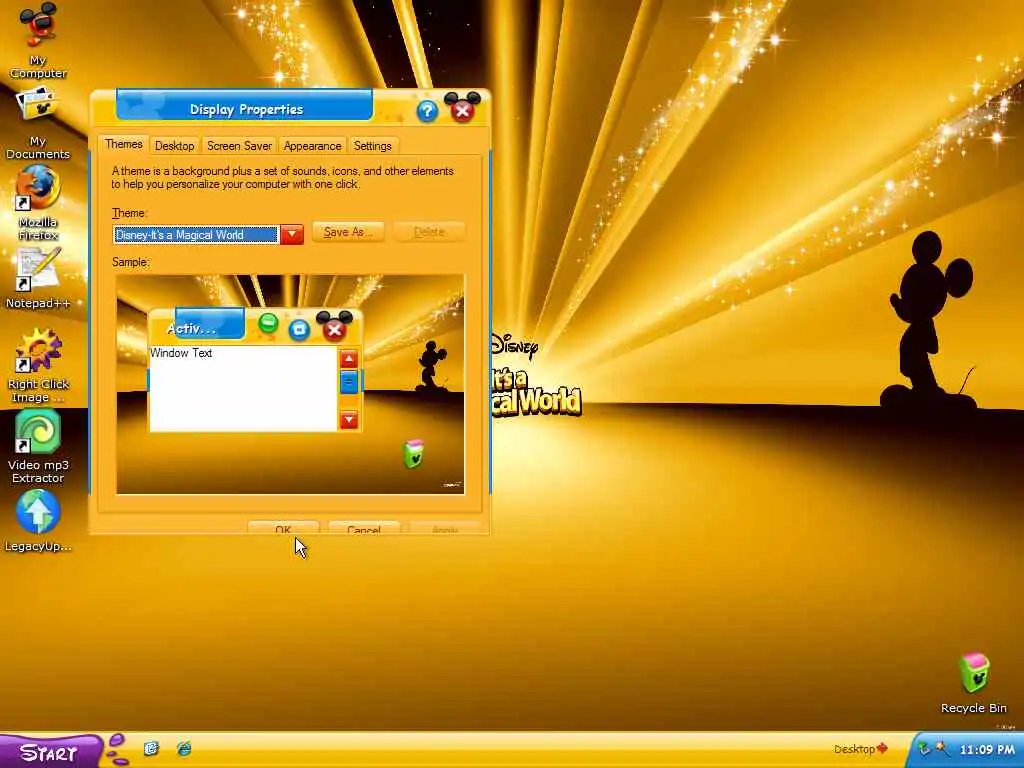The width and height of the screenshot is (1024, 768).
Task: Click the 11:09 PM clock
Action: (x=987, y=750)
